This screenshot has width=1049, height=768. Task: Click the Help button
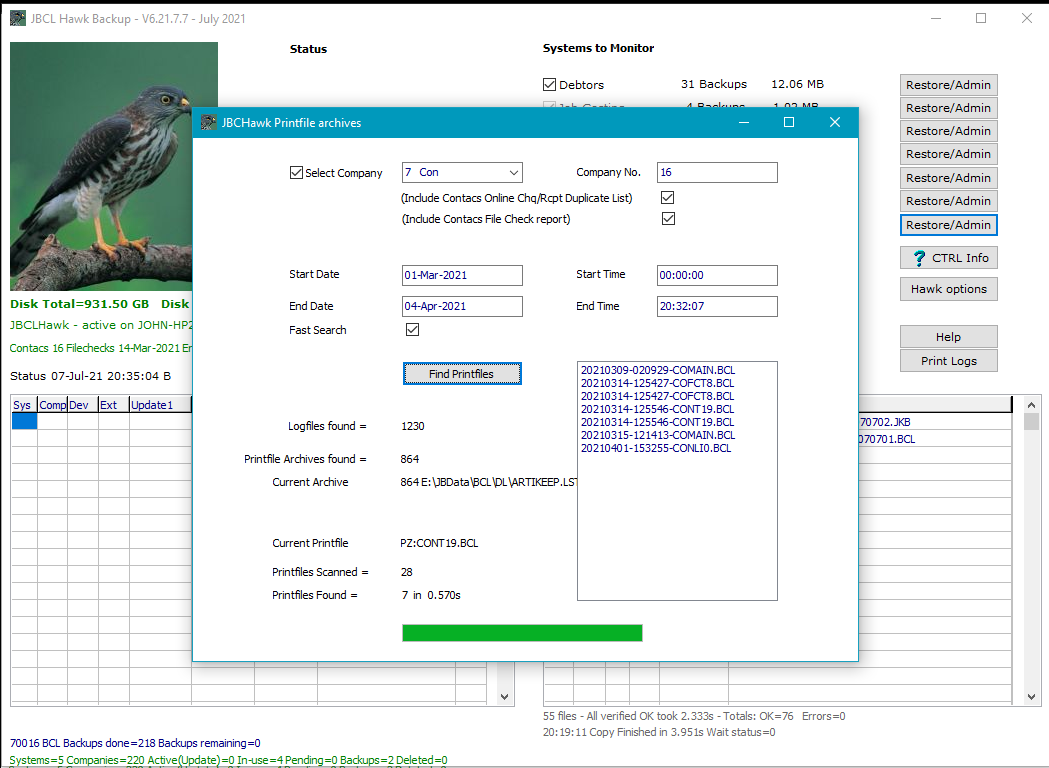948,336
